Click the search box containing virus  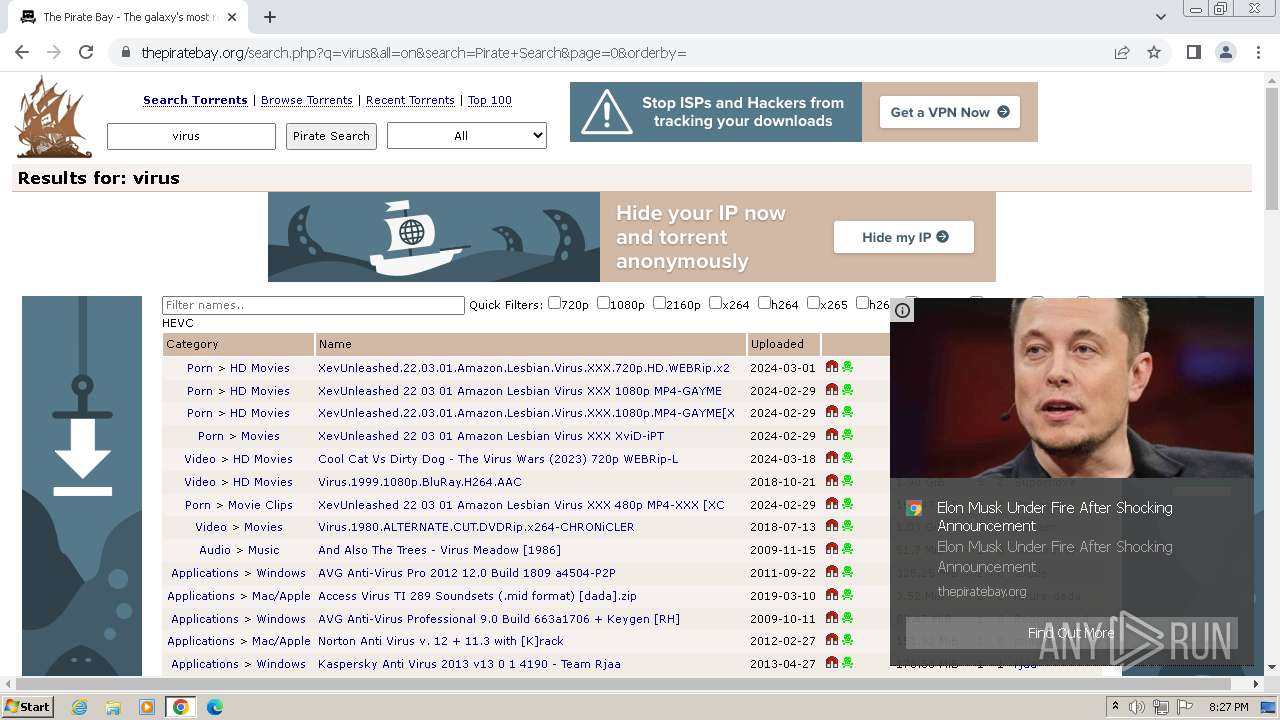(191, 136)
